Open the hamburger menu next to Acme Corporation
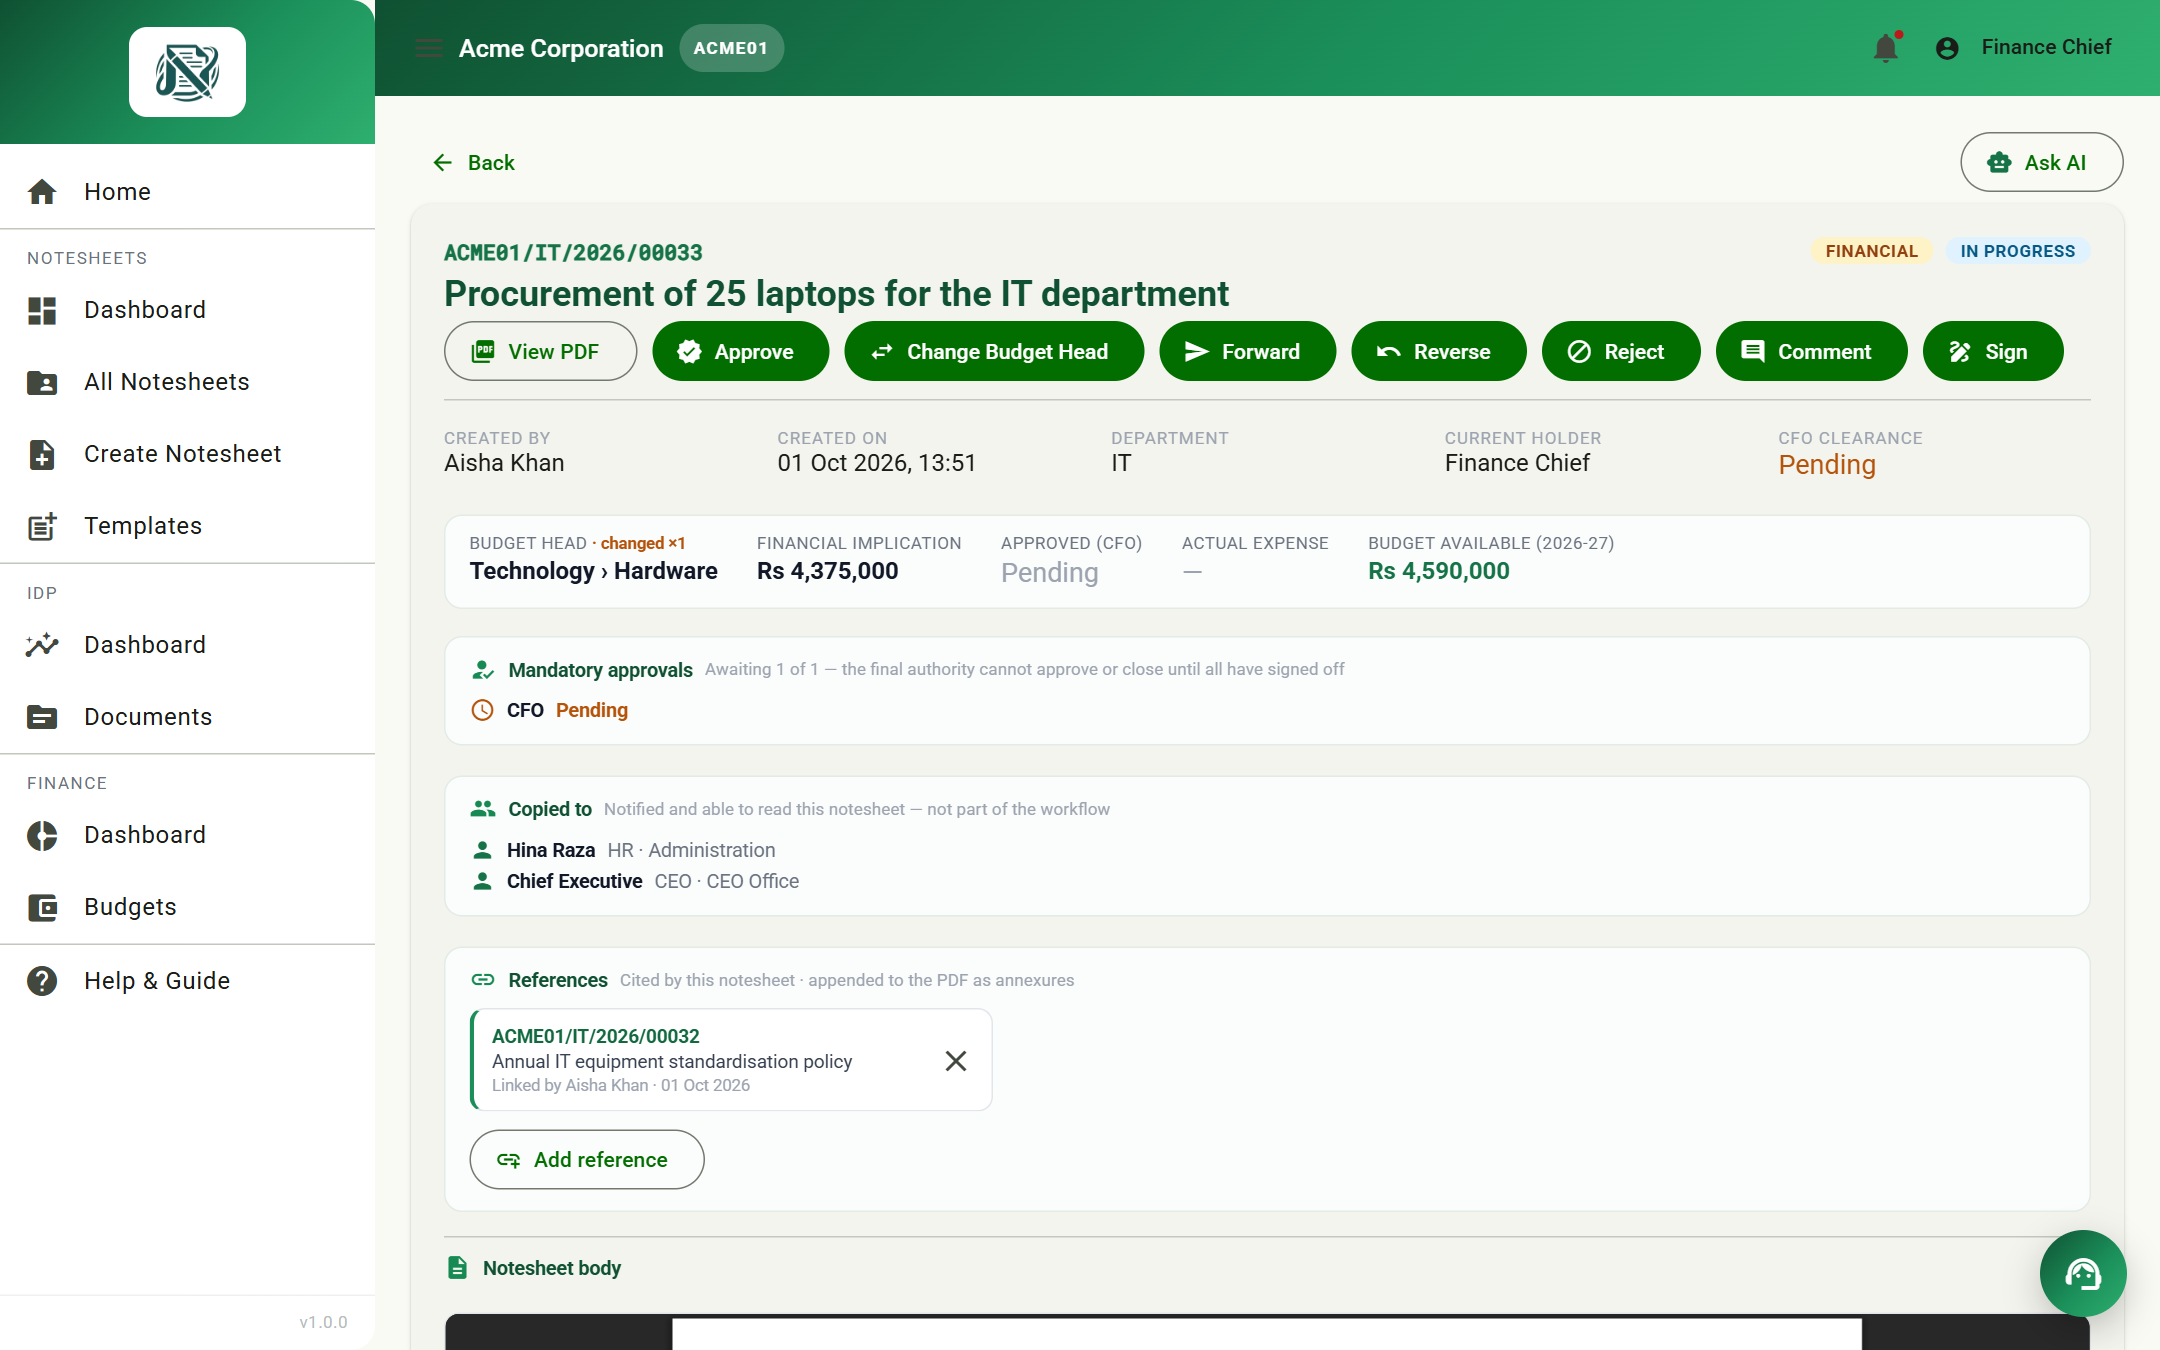 point(429,48)
